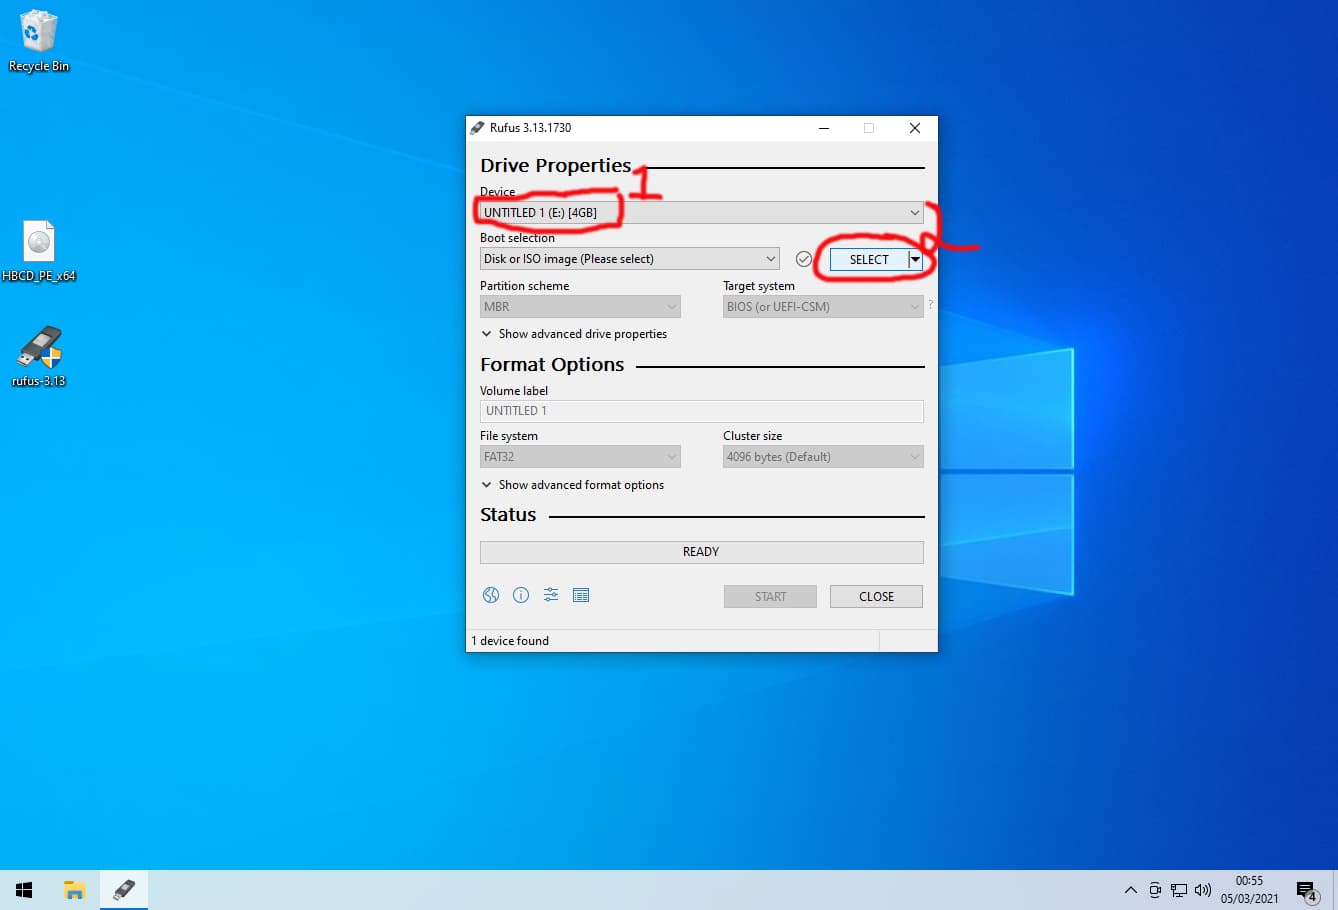
Task: Click the Meet Now tray icon
Action: click(x=1155, y=890)
